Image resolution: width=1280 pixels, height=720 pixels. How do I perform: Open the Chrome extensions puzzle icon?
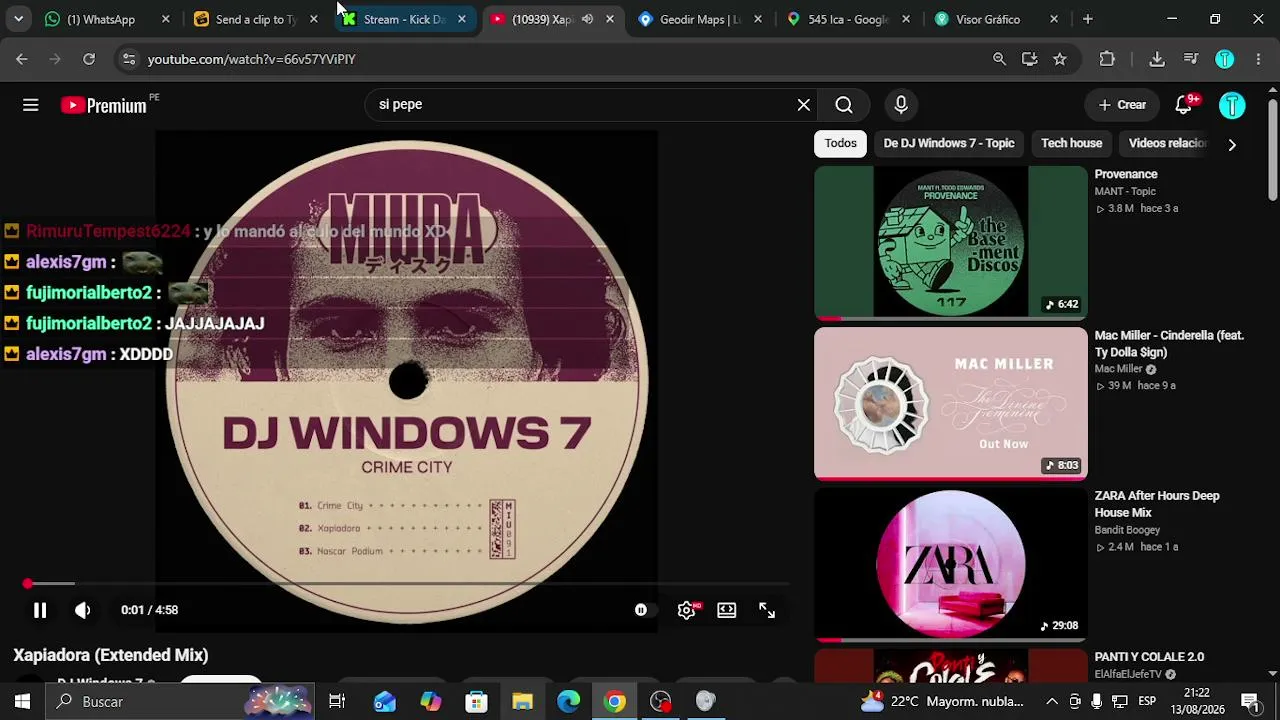point(1107,59)
